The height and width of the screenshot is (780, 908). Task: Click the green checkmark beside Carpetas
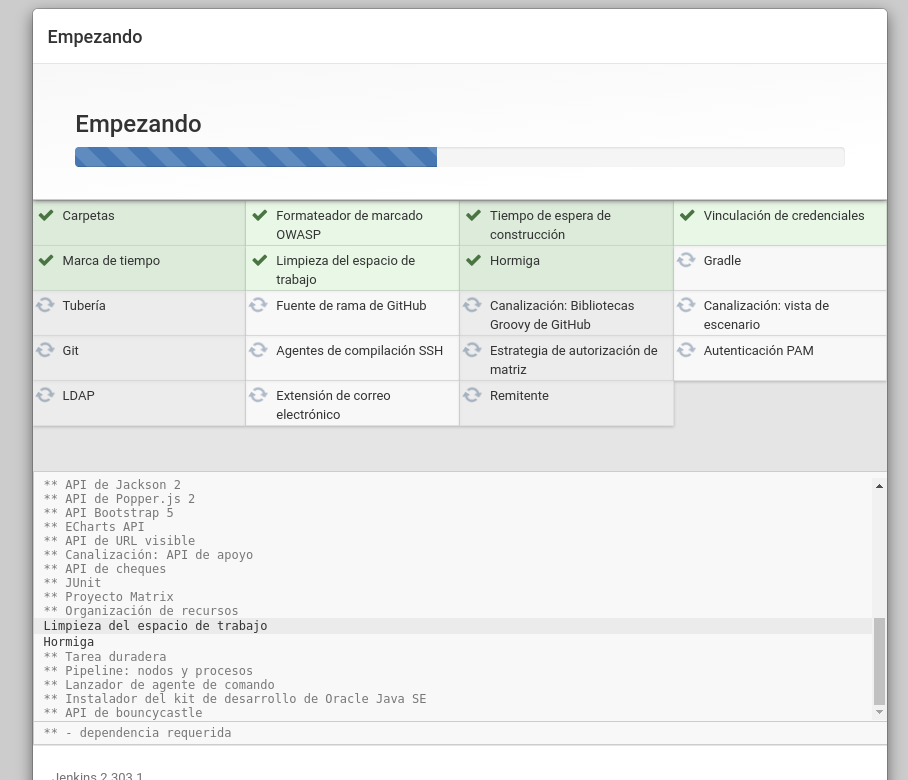[x=45, y=215]
